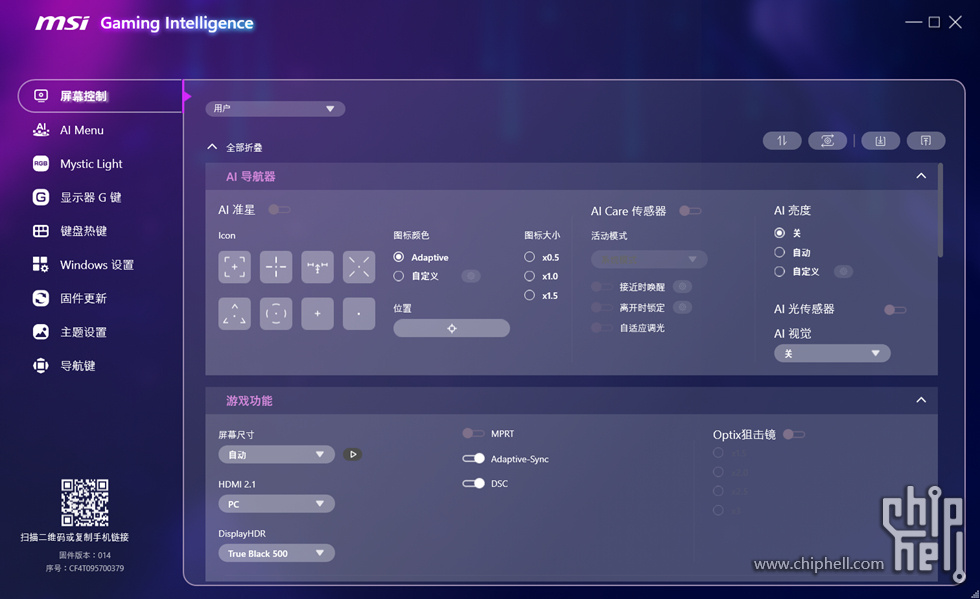Open 固件更新 firmware update page
The height and width of the screenshot is (599, 980).
[x=83, y=298]
